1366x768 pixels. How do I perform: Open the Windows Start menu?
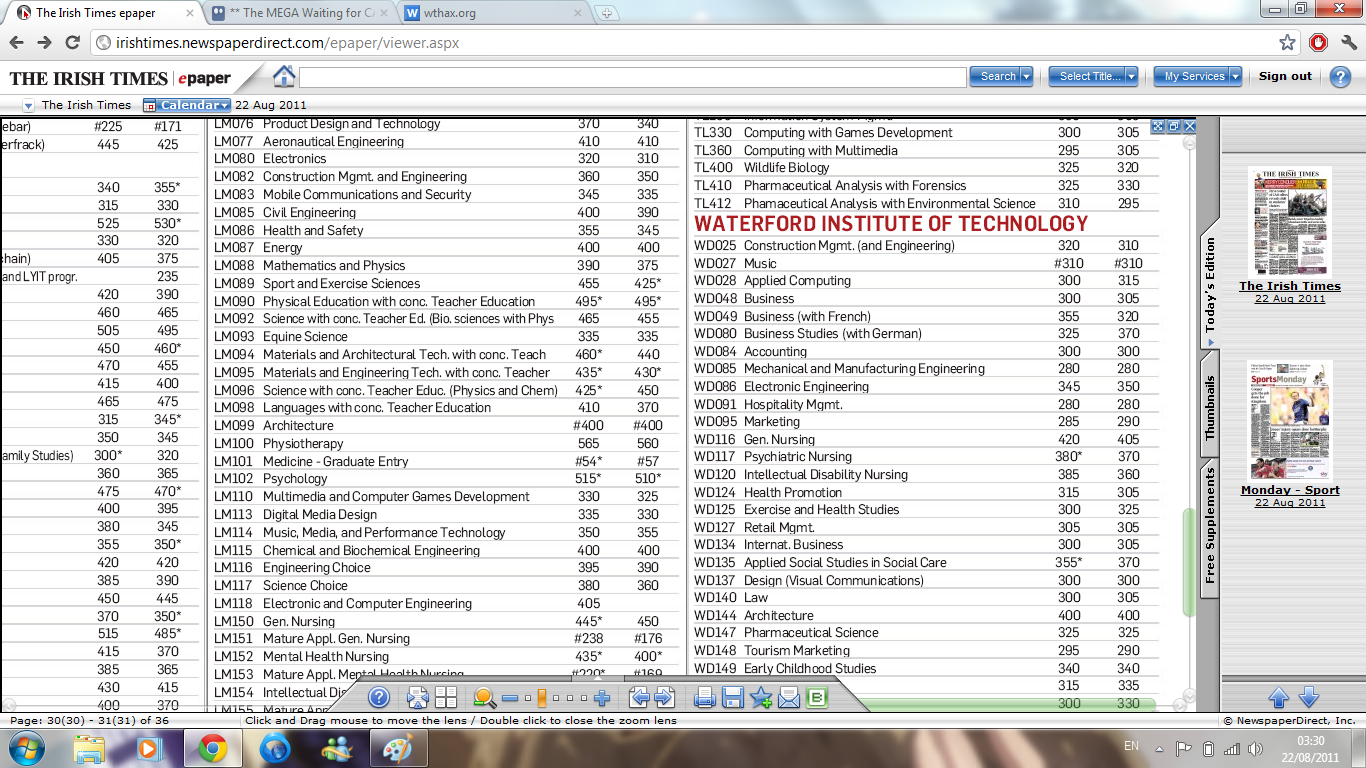(24, 748)
